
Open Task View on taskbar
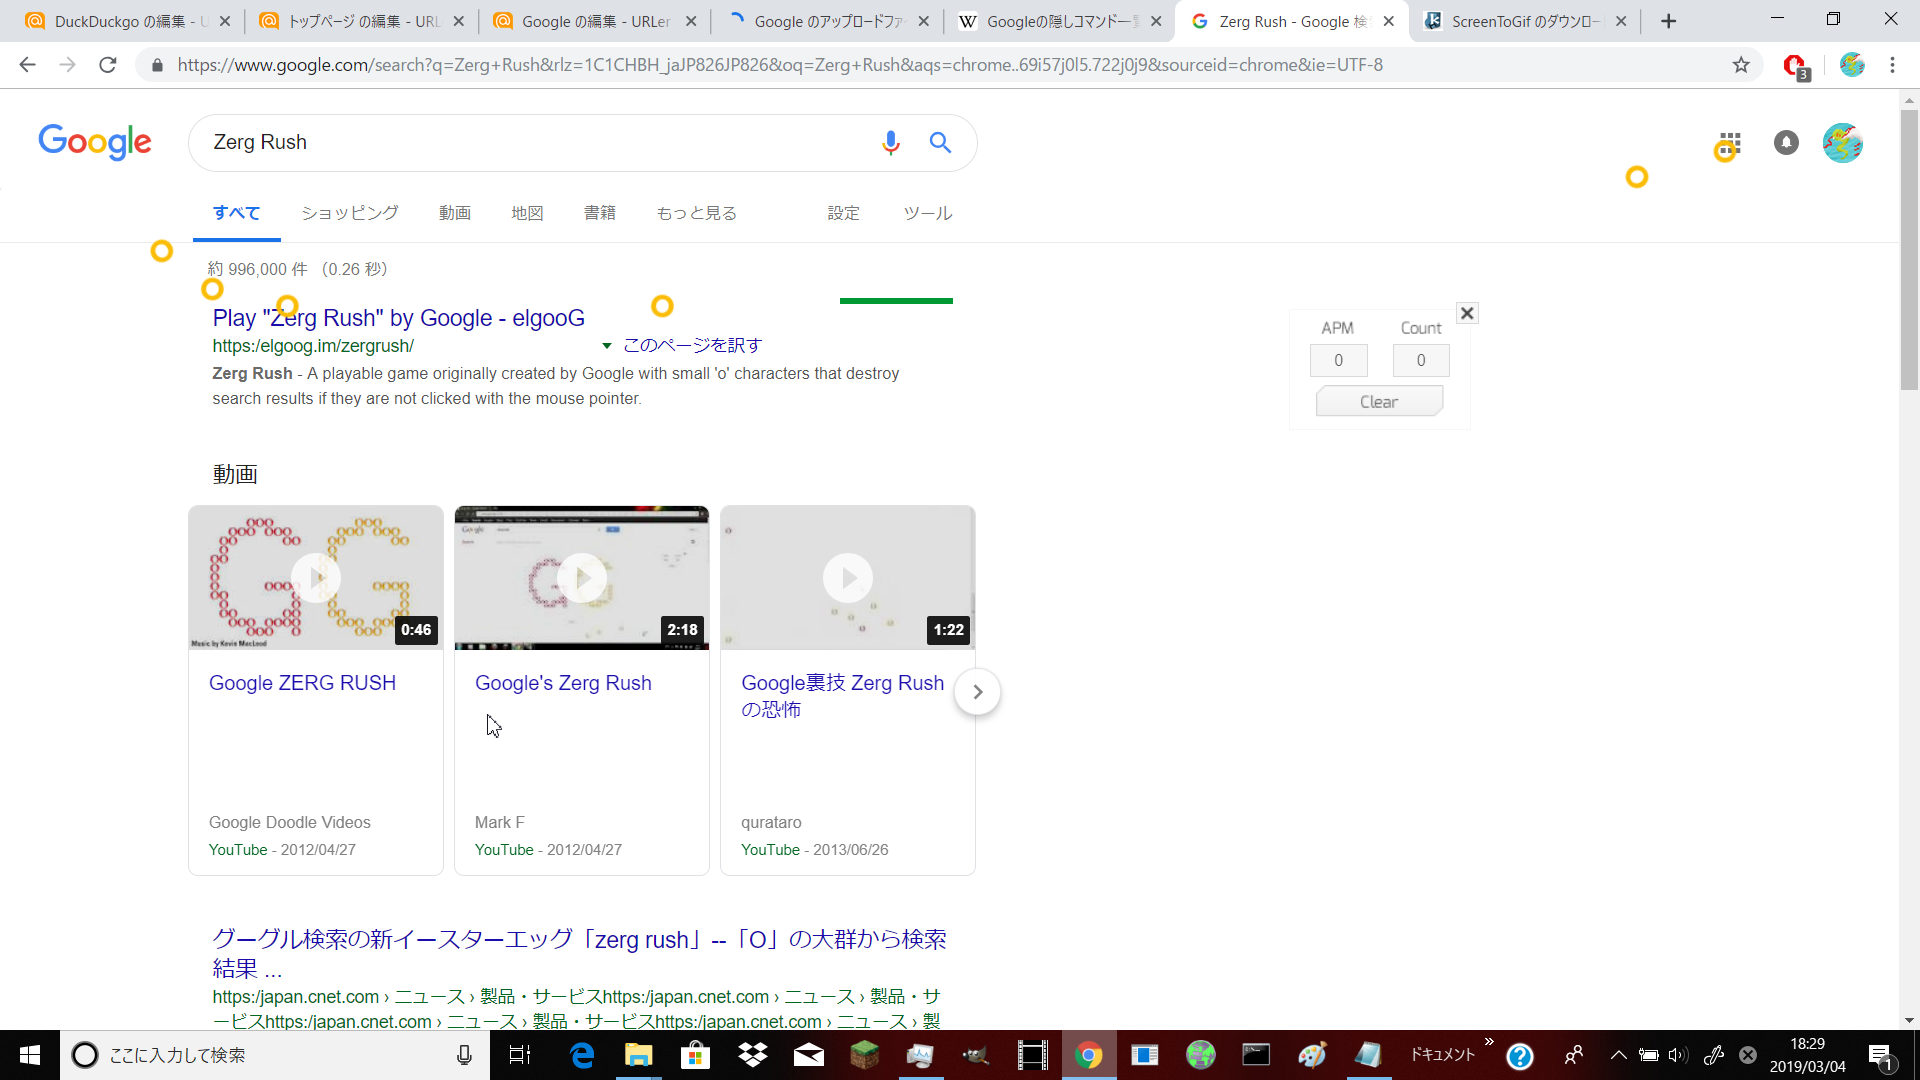pyautogui.click(x=520, y=1055)
